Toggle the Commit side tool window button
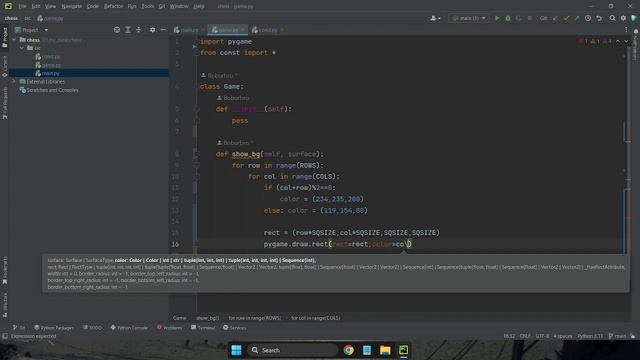The width and height of the screenshot is (640, 360). tap(4, 67)
